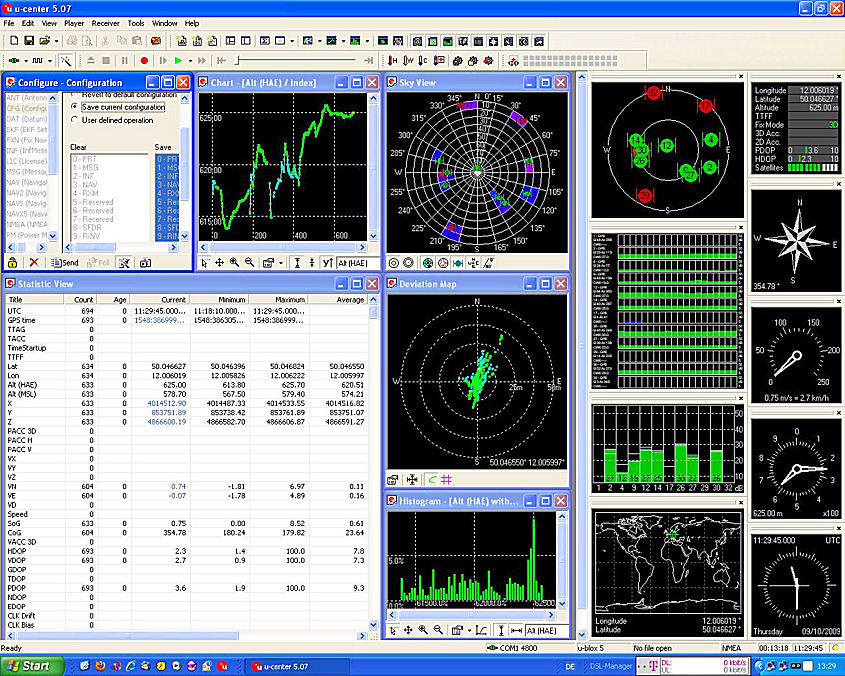Click the clock showing 13:29 in system tray
Screen dimensions: 845x676
826,666
